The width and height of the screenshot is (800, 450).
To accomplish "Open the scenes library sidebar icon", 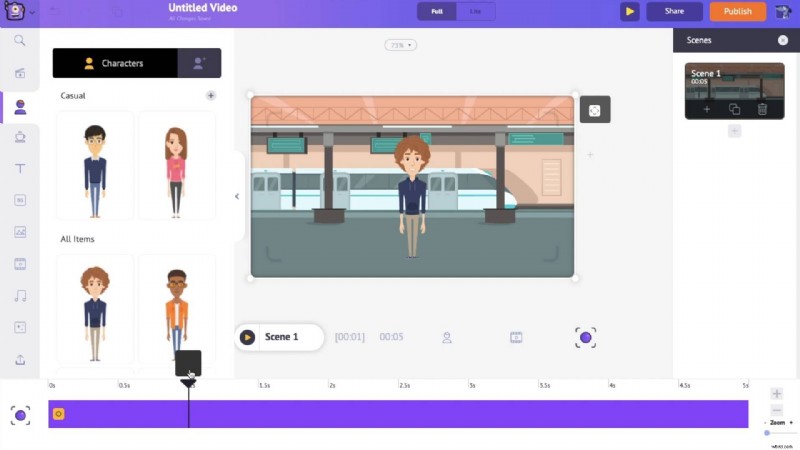I will pyautogui.click(x=20, y=73).
